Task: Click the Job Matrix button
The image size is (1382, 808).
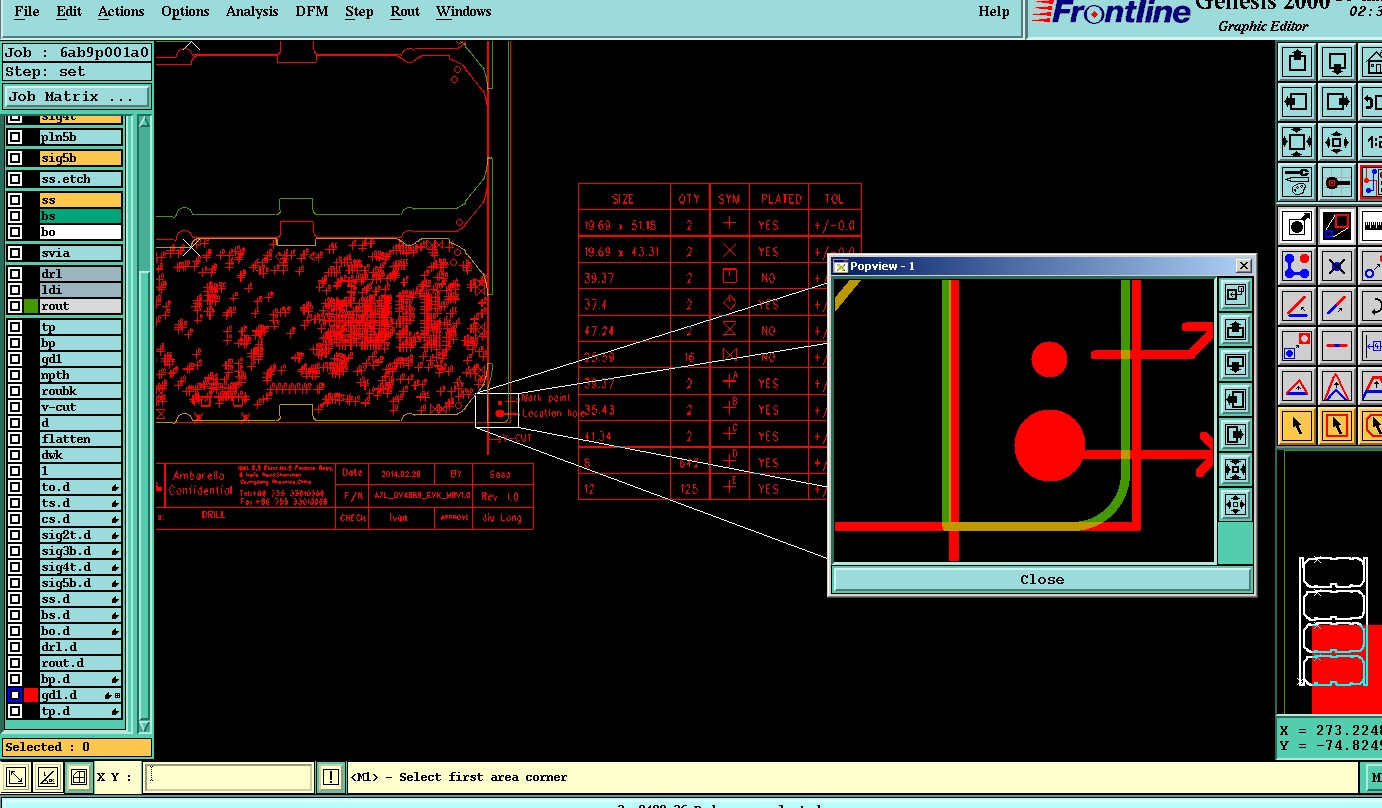Action: point(77,97)
